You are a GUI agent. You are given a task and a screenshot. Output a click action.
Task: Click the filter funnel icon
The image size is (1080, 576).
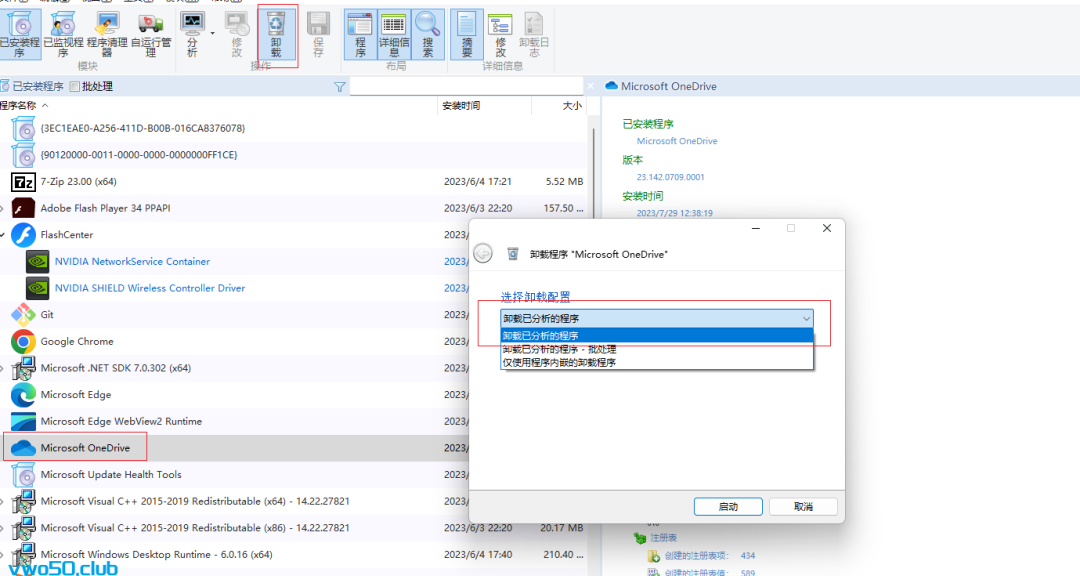(x=340, y=87)
